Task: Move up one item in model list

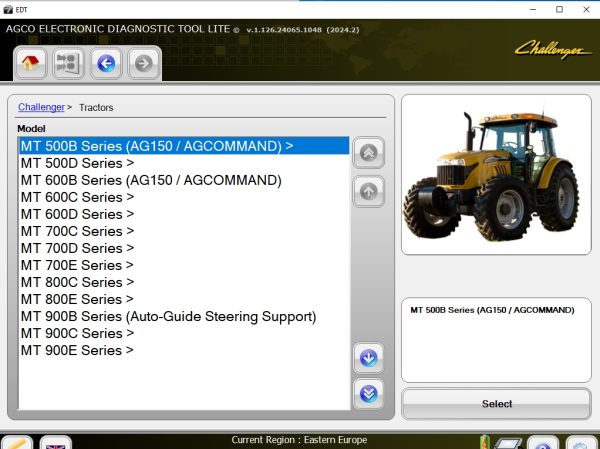Action: point(368,191)
